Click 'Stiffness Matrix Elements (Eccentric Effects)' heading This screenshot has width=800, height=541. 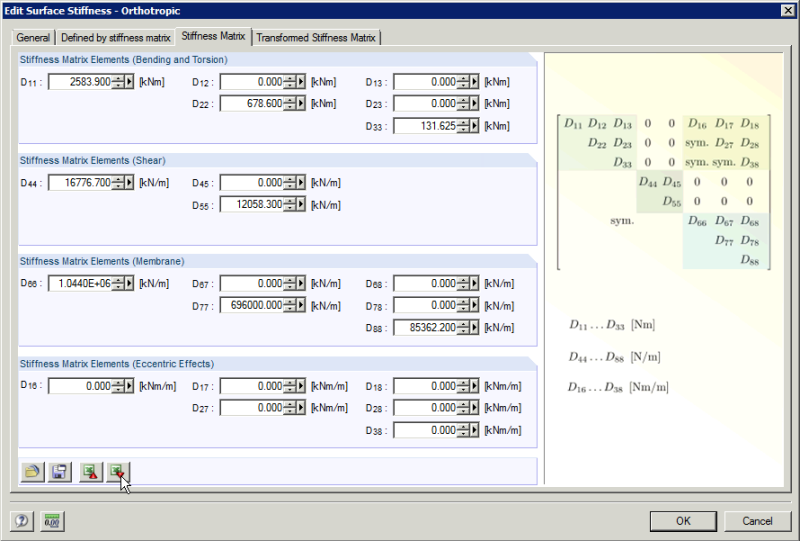(x=117, y=364)
